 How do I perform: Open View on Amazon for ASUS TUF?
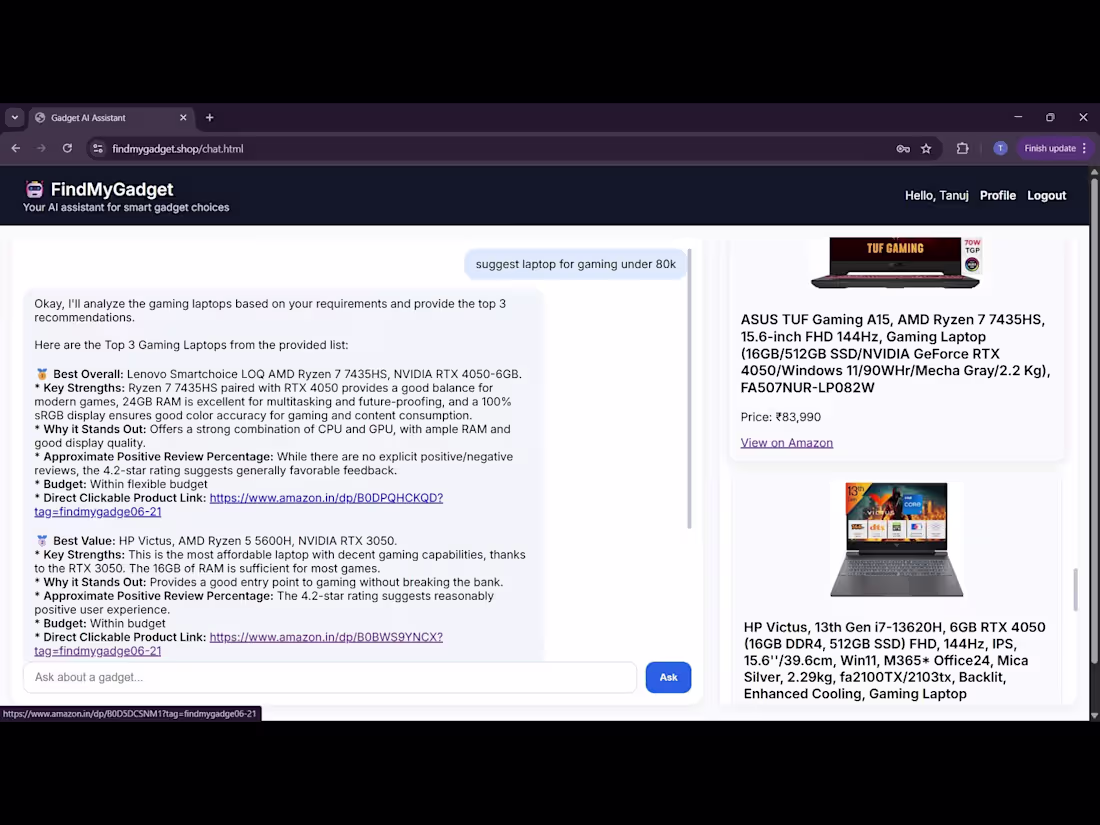(786, 443)
